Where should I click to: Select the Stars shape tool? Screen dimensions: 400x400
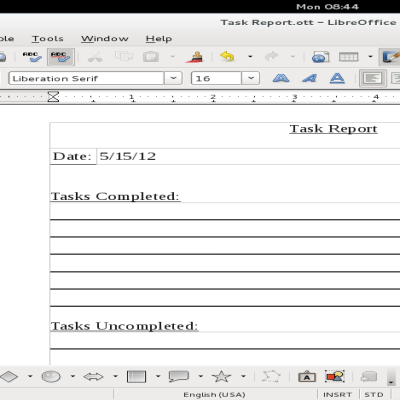pyautogui.click(x=221, y=377)
